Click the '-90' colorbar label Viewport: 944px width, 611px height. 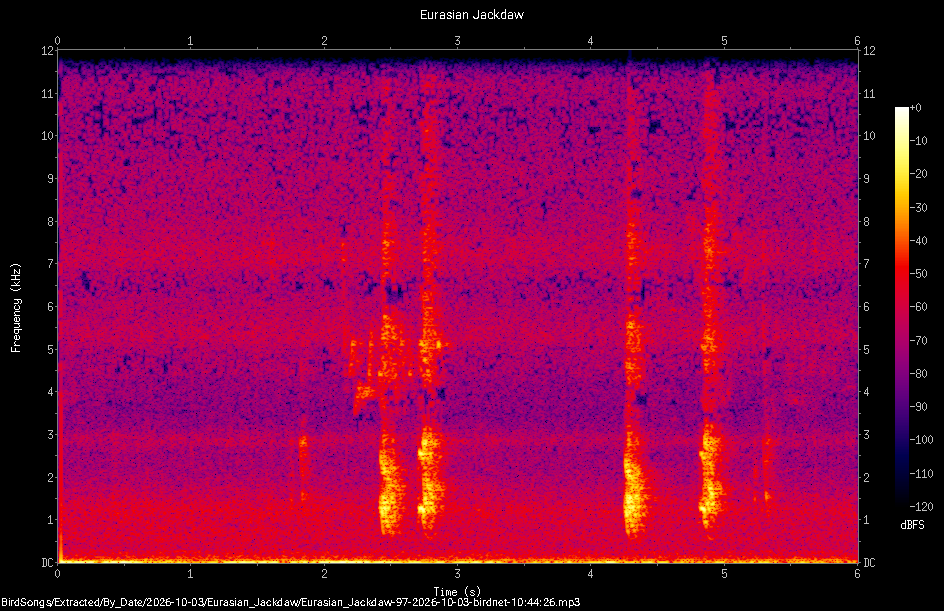918,407
